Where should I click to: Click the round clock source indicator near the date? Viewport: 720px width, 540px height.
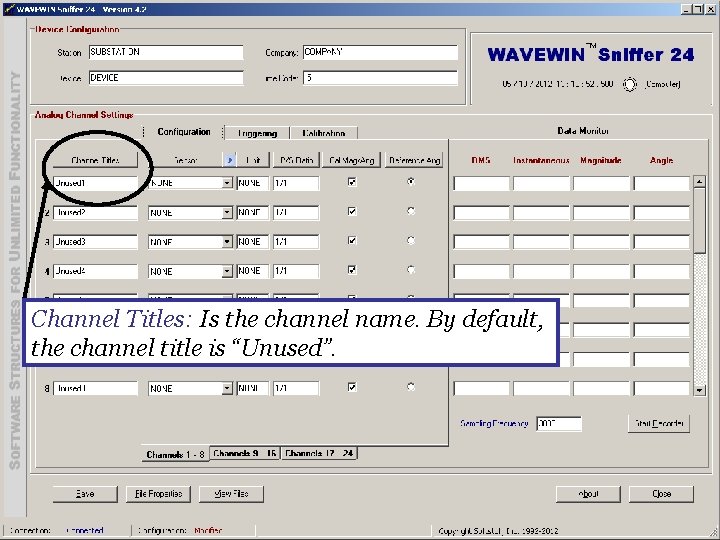pyautogui.click(x=630, y=84)
